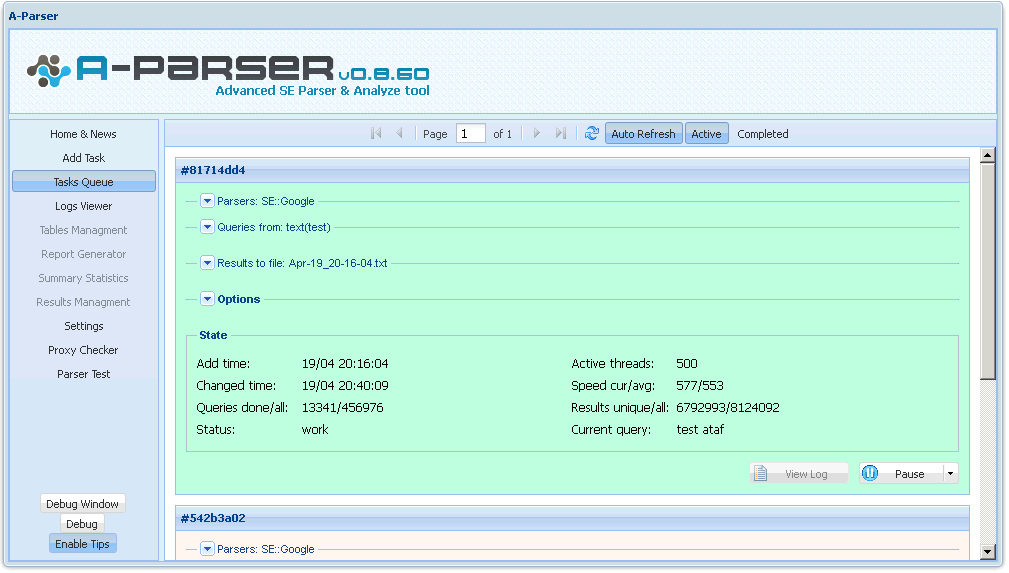Image resolution: width=1009 pixels, height=573 pixels.
Task: Toggle Auto Refresh
Action: (643, 133)
